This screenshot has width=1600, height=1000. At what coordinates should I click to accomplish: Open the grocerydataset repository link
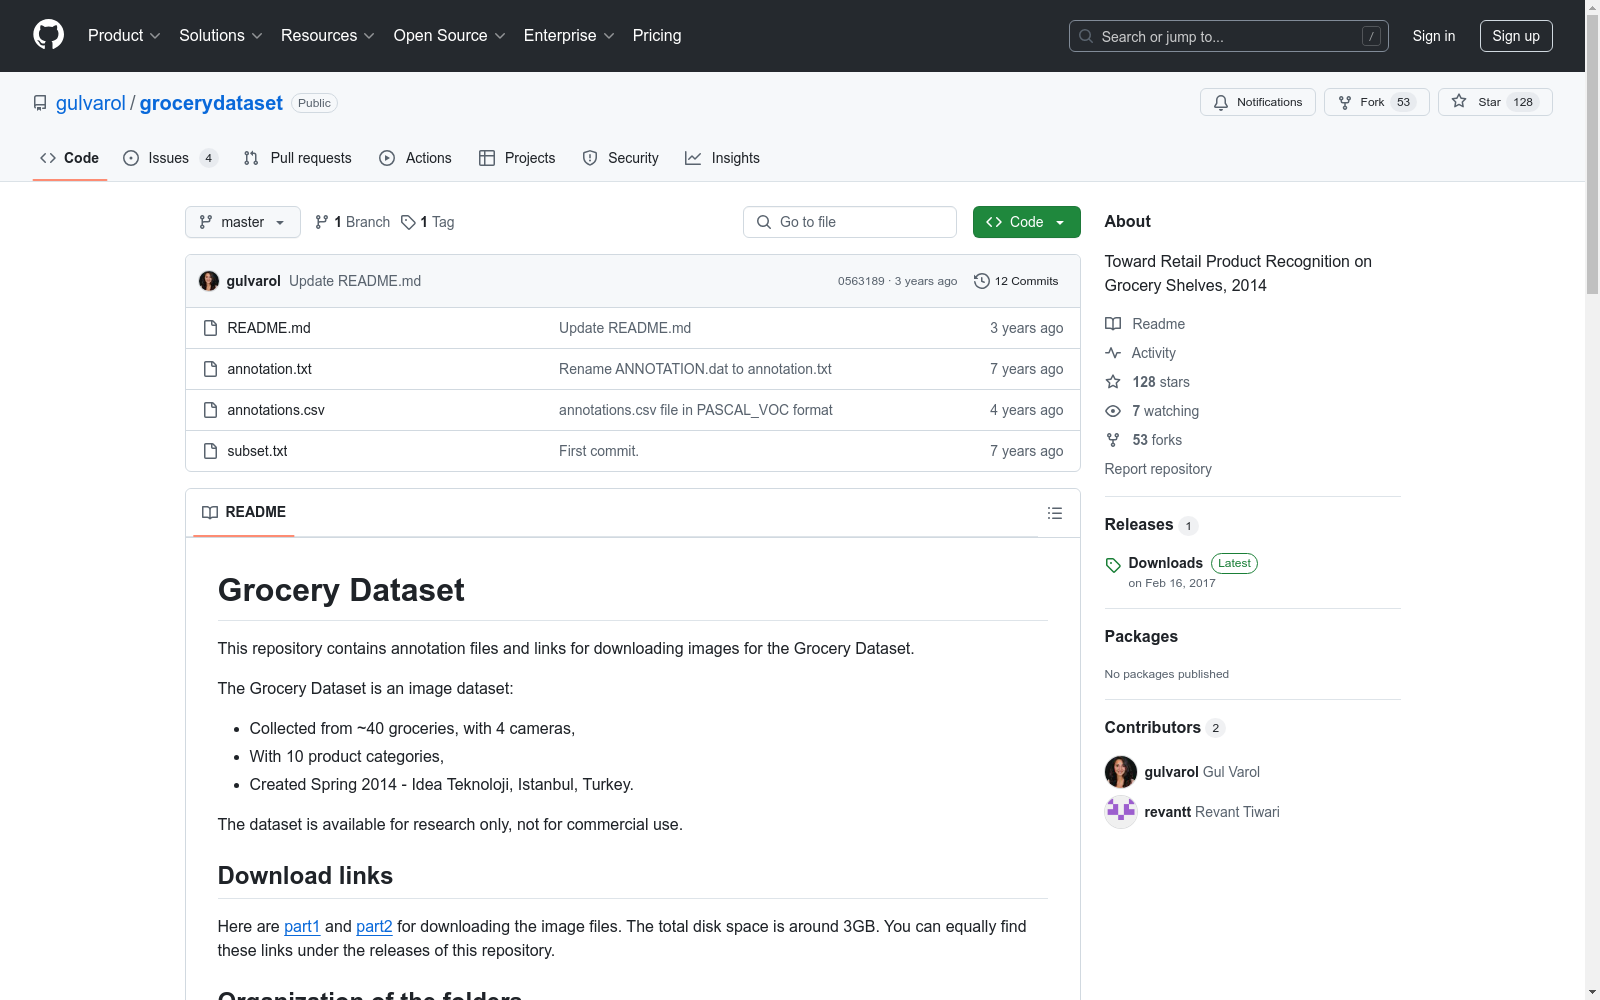tap(211, 103)
